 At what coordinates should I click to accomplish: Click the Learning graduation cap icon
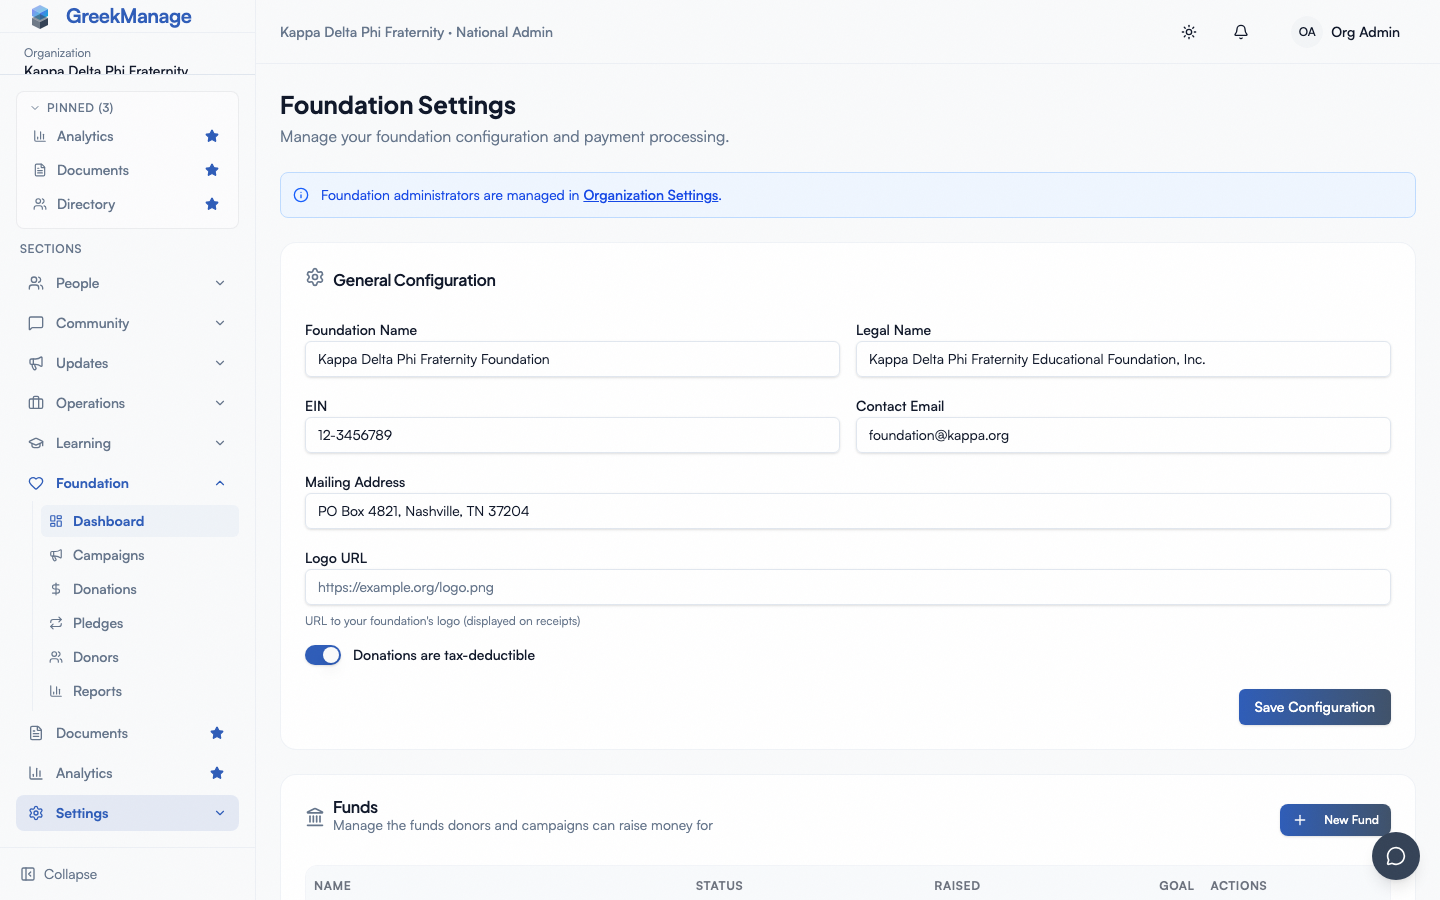click(36, 443)
